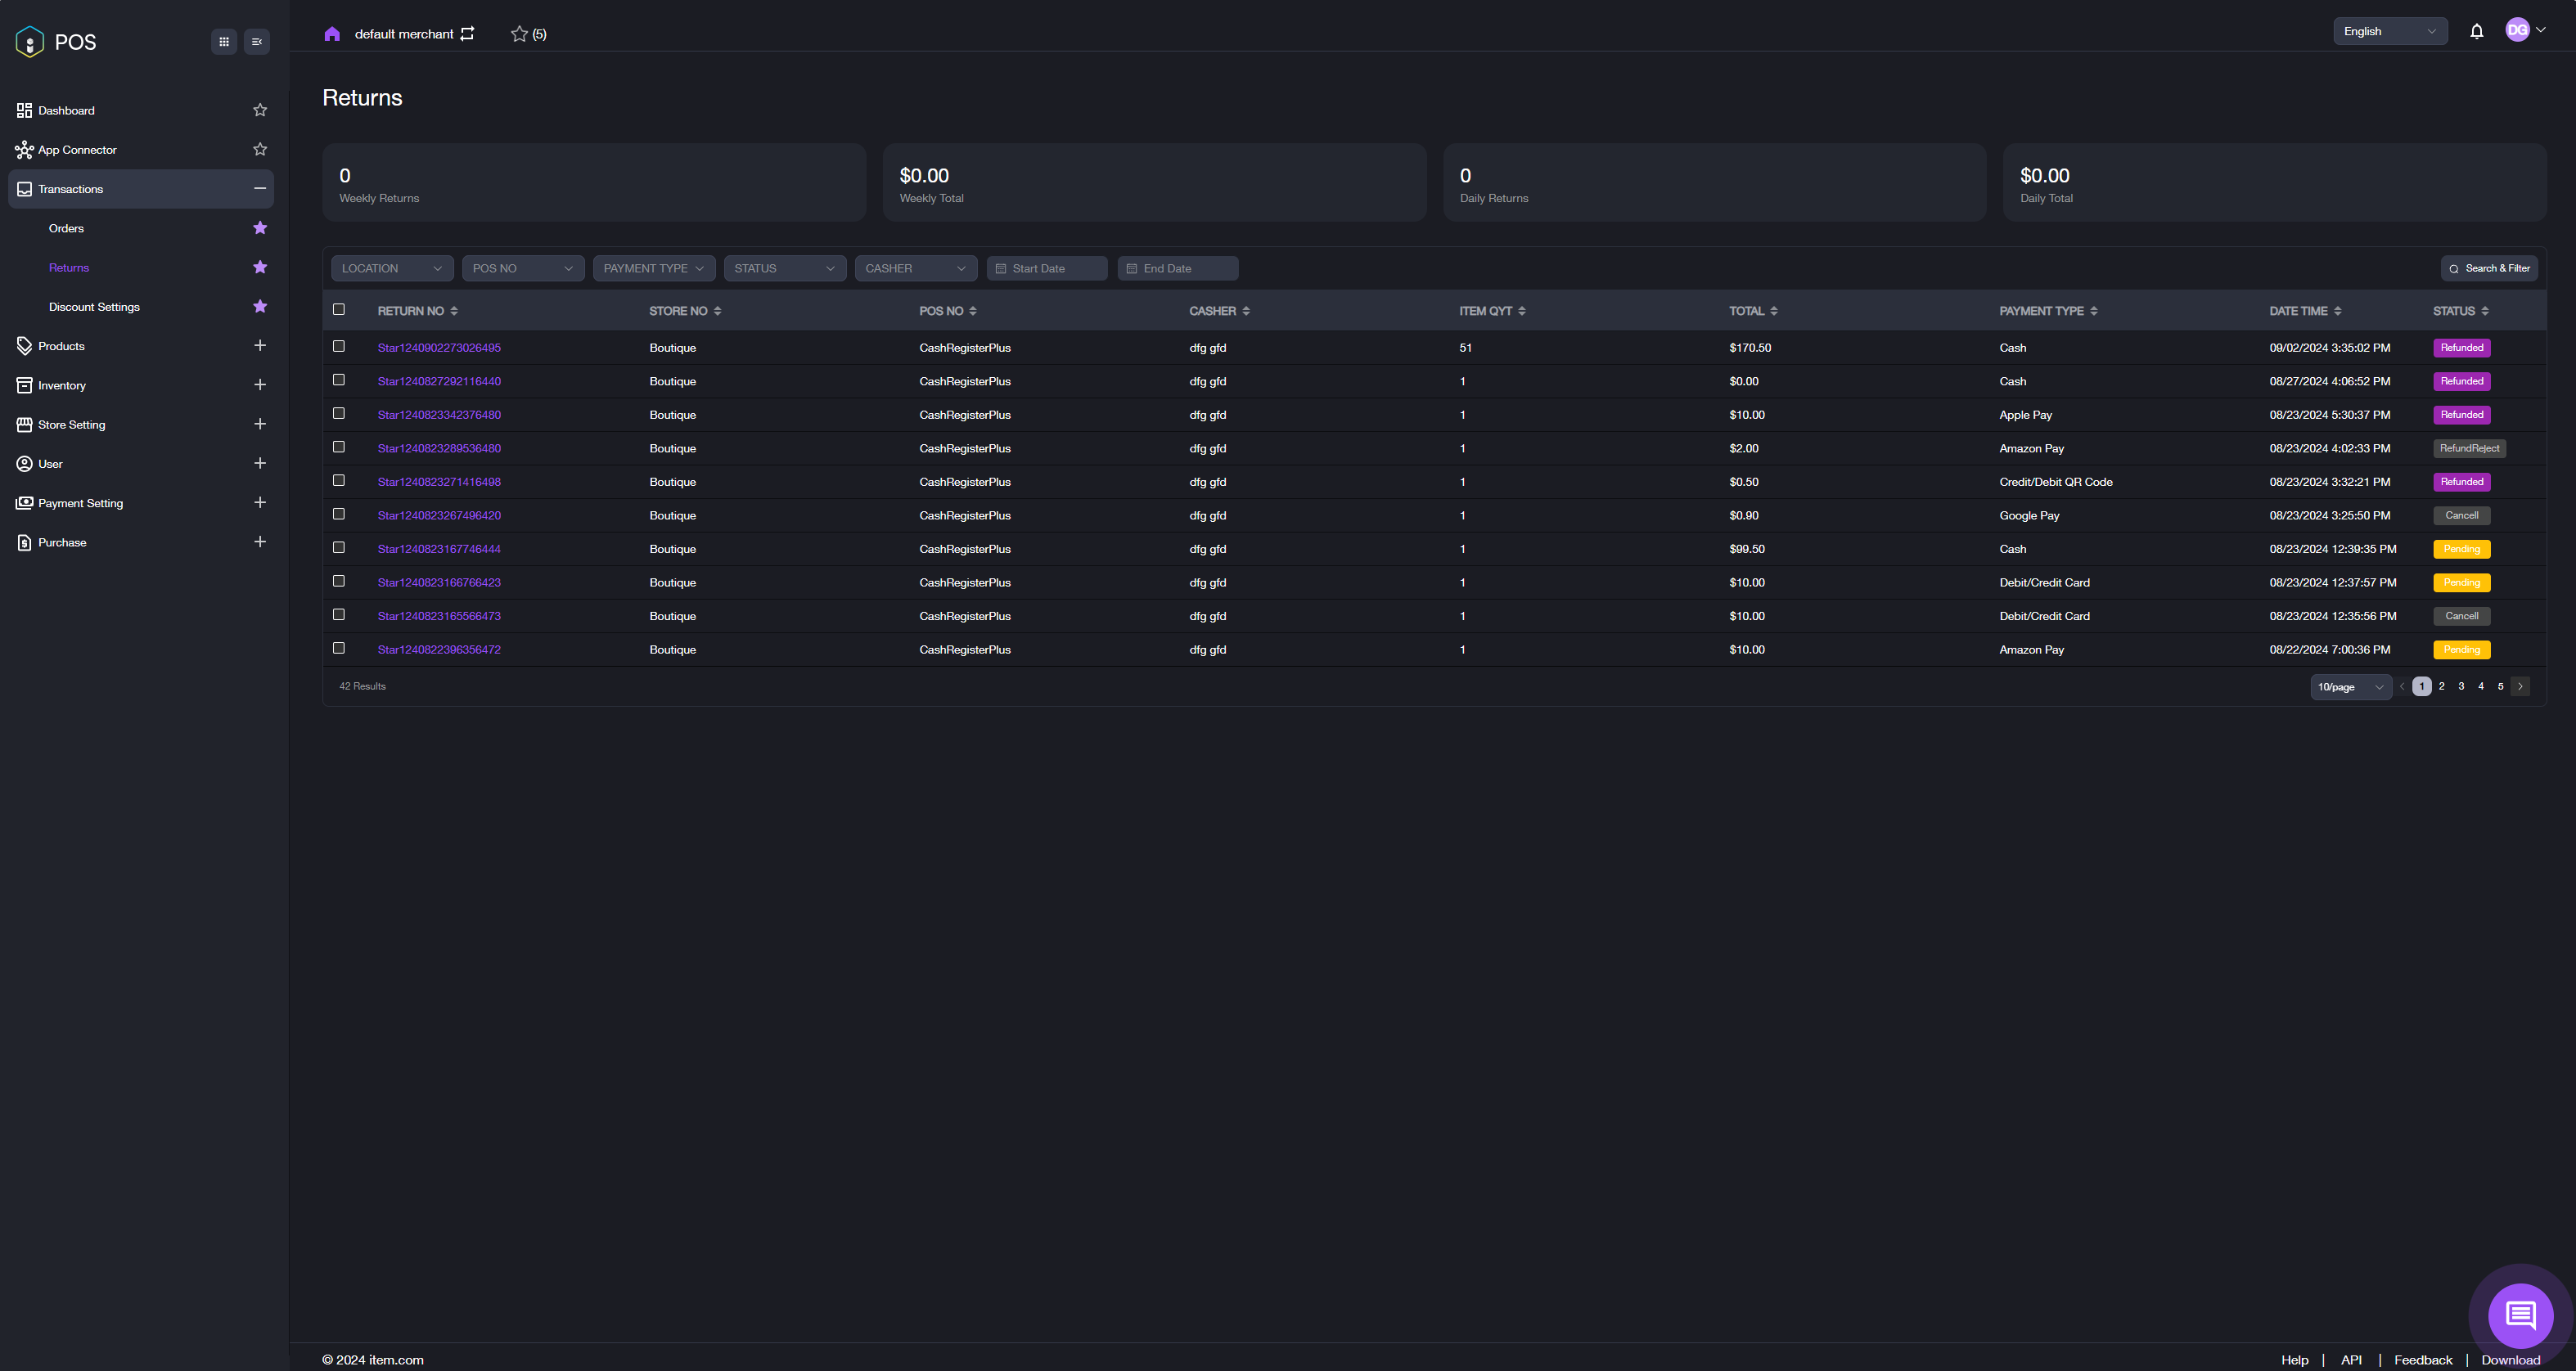Click the Start Date input field
The height and width of the screenshot is (1371, 2576).
pyautogui.click(x=1047, y=268)
